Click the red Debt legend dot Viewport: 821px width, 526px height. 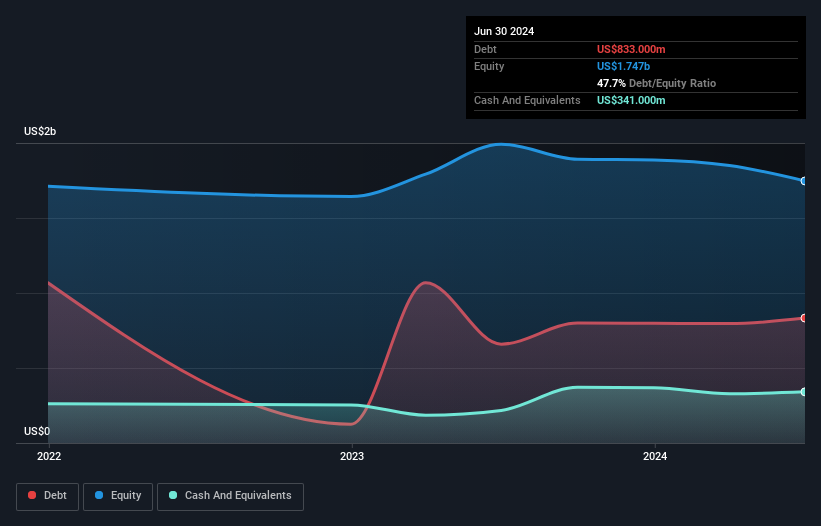click(32, 495)
